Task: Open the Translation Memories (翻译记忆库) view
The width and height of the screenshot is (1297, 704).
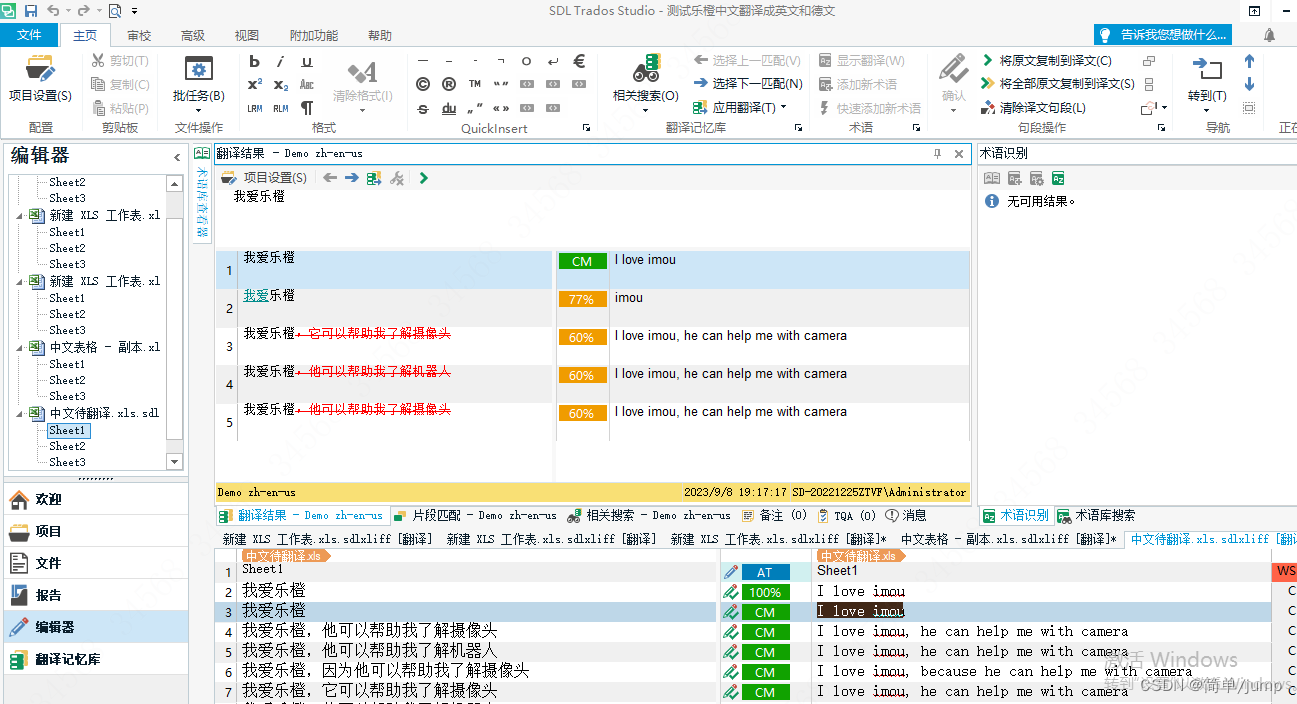Action: (x=94, y=659)
